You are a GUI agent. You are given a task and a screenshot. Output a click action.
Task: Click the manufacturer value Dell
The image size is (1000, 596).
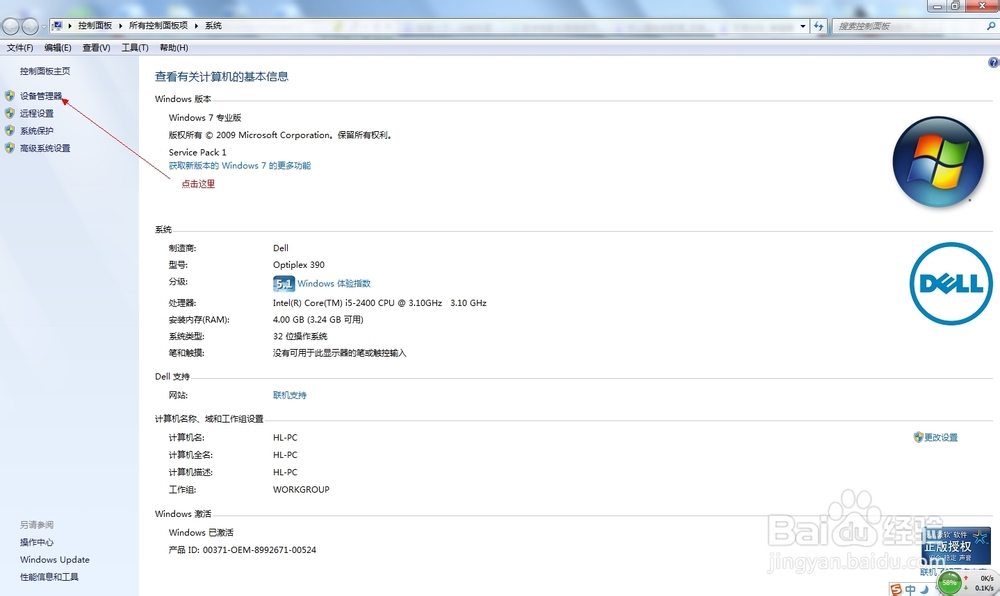(x=281, y=248)
